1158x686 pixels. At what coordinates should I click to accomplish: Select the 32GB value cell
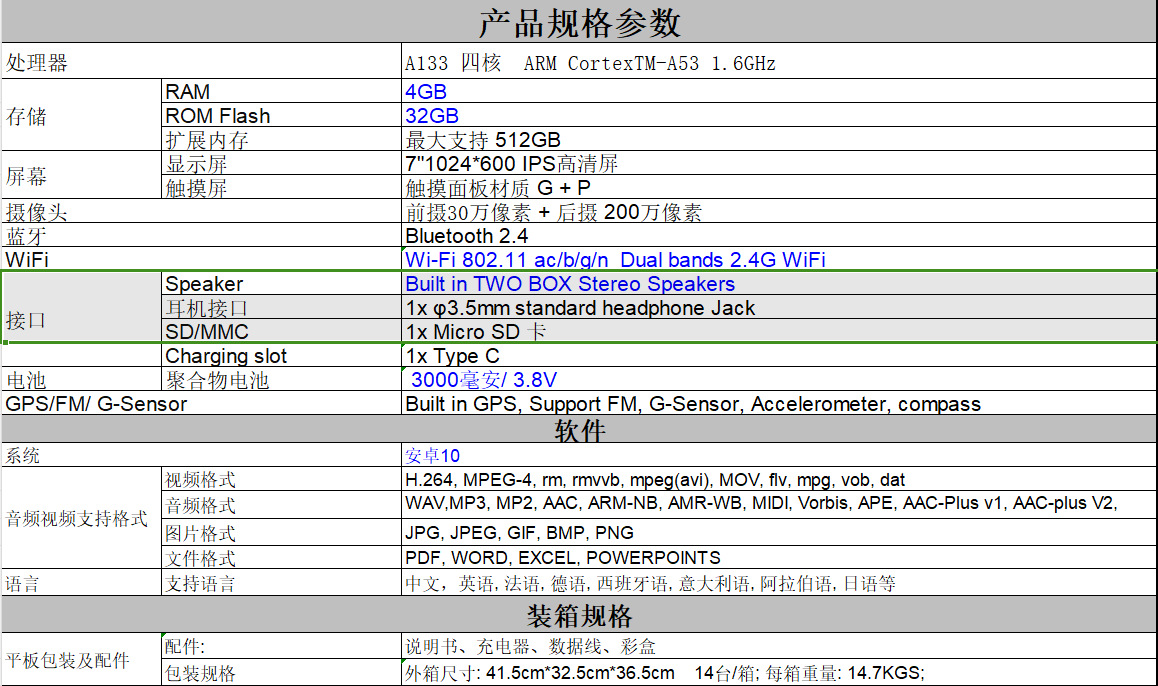779,115
